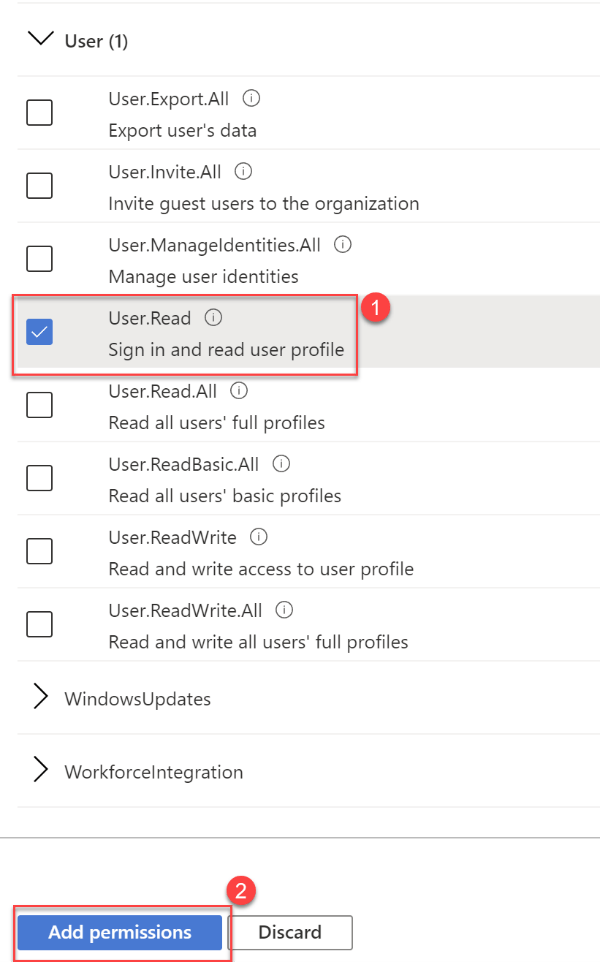Viewport: 600px width, 962px height.
Task: Expand the WorkforceIntegration section
Action: coord(41,771)
